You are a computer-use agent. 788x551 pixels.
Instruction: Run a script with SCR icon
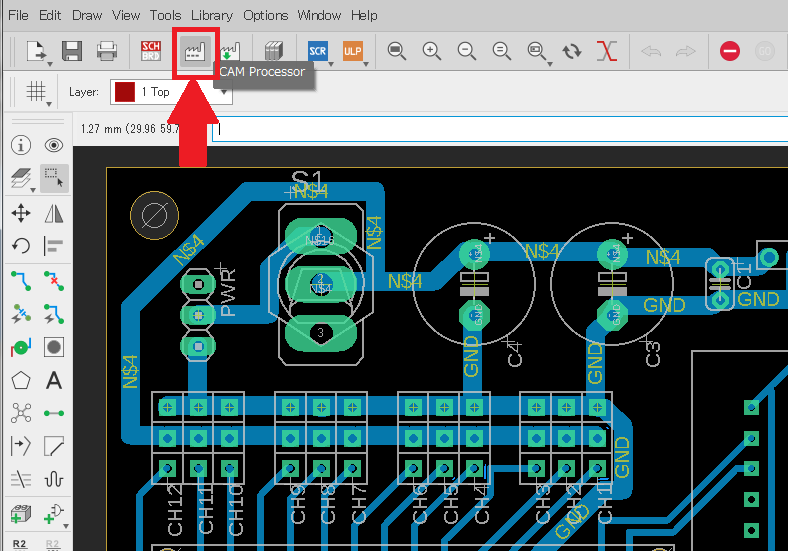[x=318, y=51]
